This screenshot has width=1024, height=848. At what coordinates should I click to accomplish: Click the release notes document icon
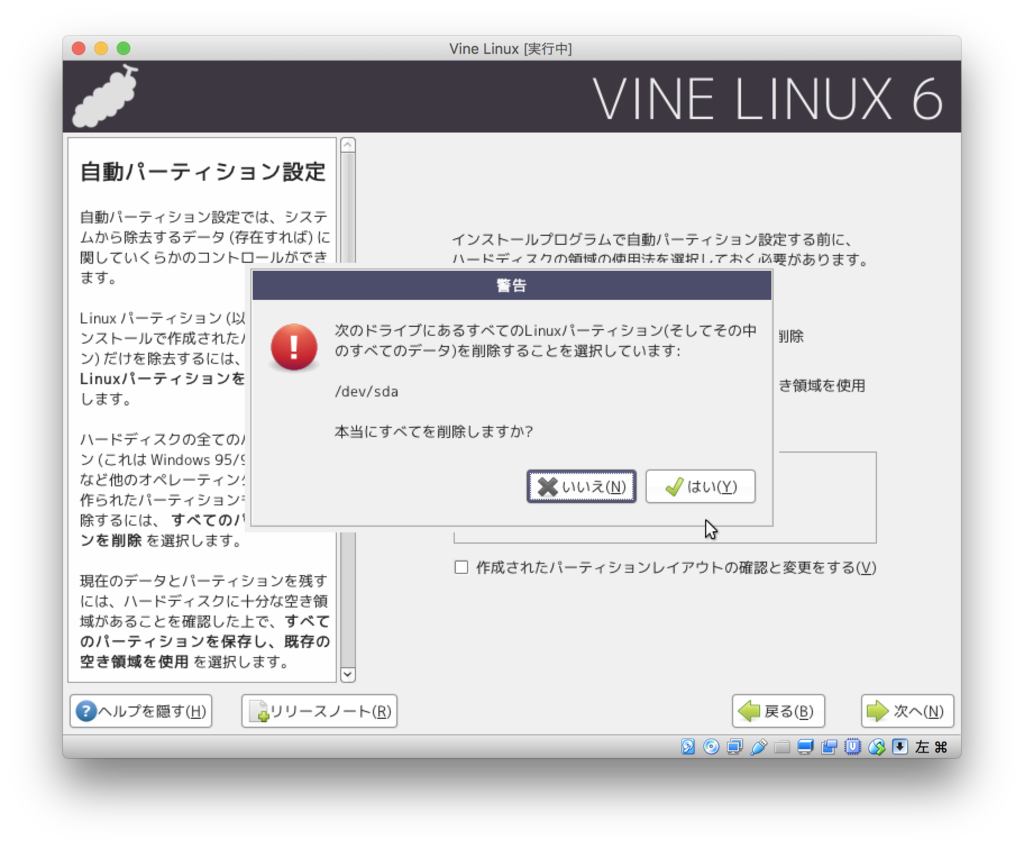pos(259,711)
